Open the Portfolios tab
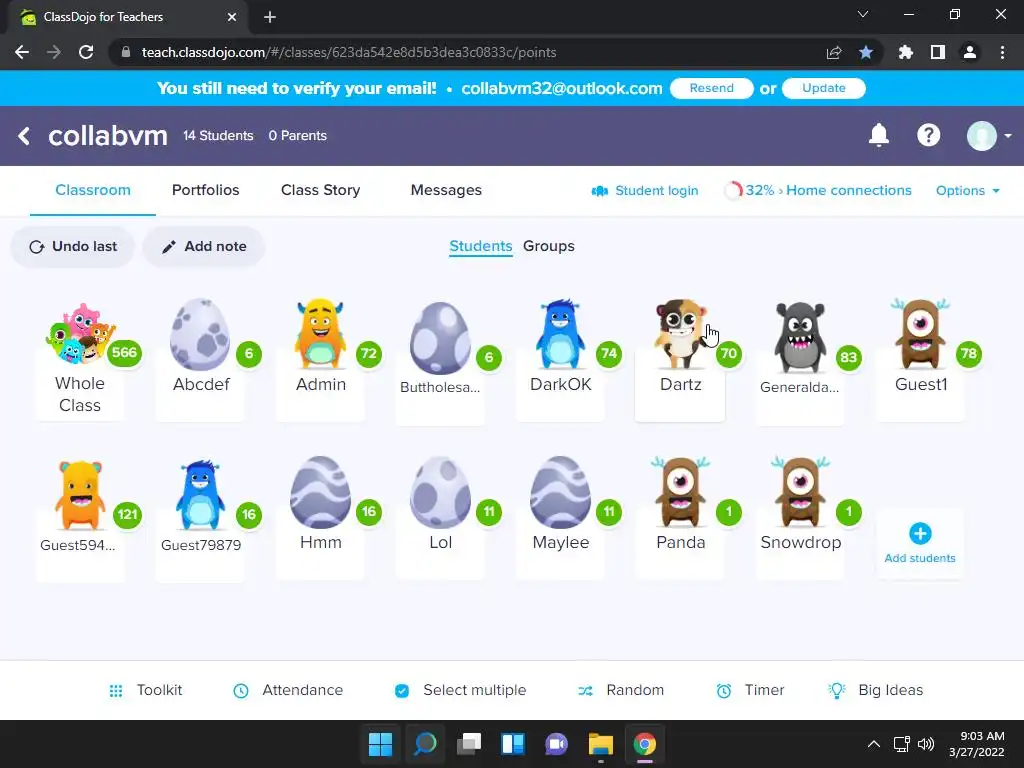The width and height of the screenshot is (1024, 768). [206, 190]
